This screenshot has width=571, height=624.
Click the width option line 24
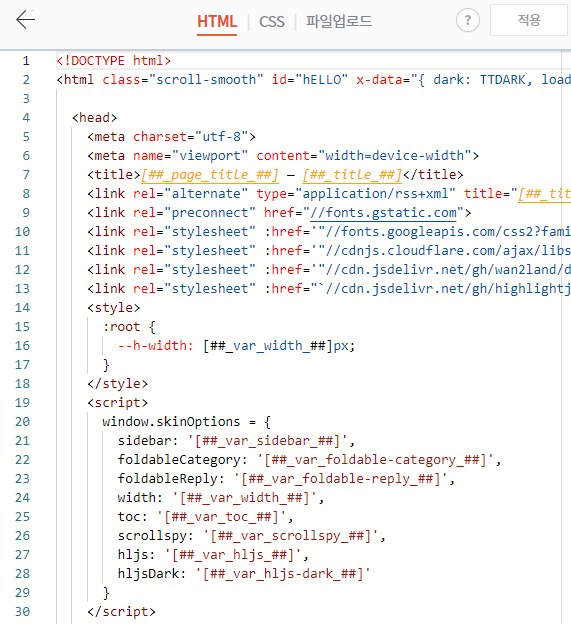pos(221,498)
